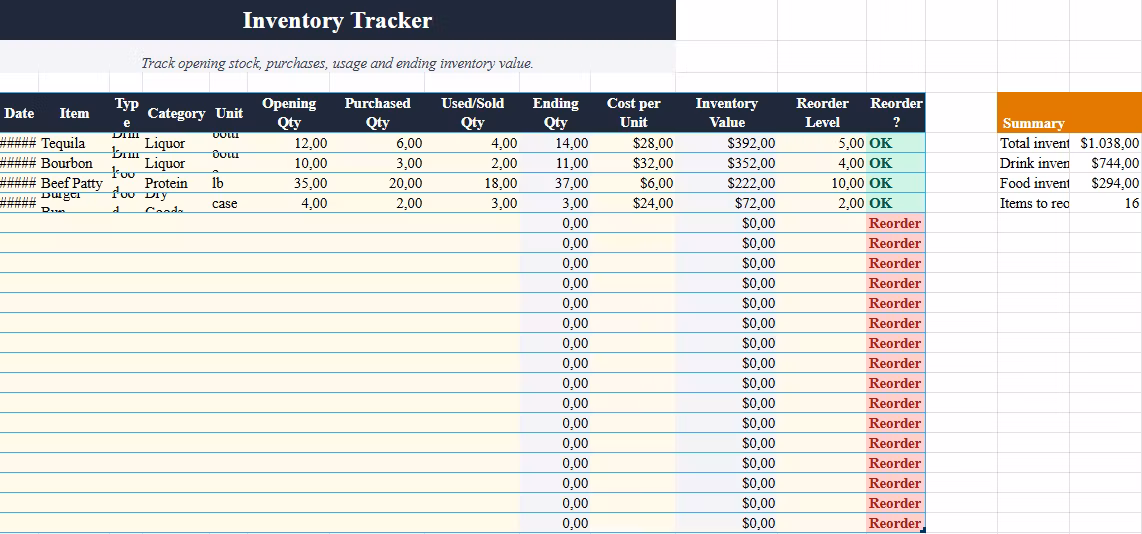Select the 'Total invent' summary label
This screenshot has height=534, width=1142.
click(1033, 144)
